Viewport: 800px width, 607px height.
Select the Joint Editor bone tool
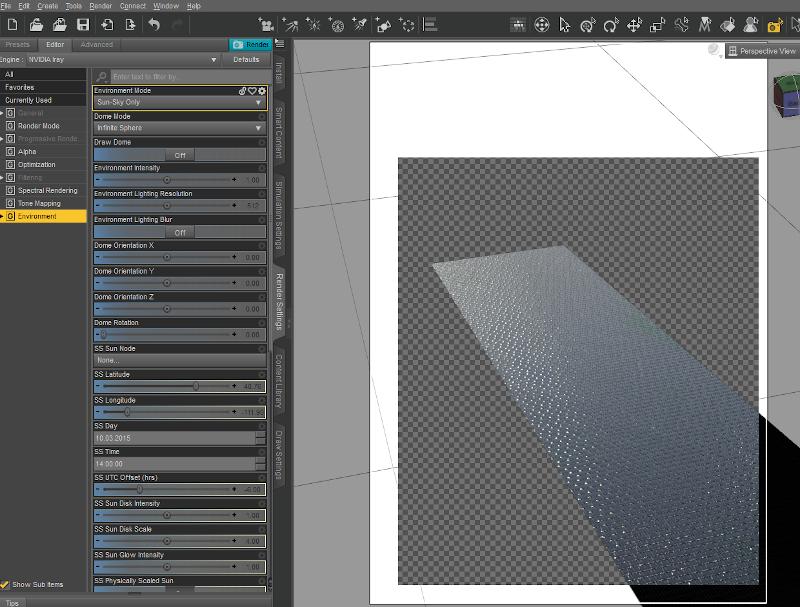coord(681,24)
